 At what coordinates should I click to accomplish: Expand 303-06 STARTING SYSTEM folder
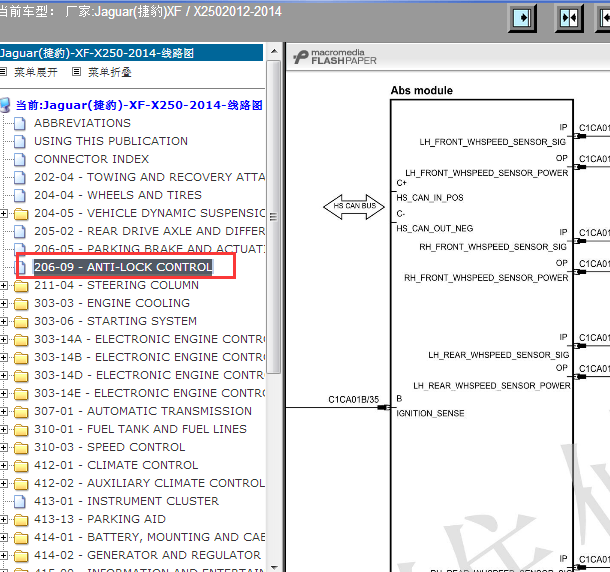click(x=4, y=321)
